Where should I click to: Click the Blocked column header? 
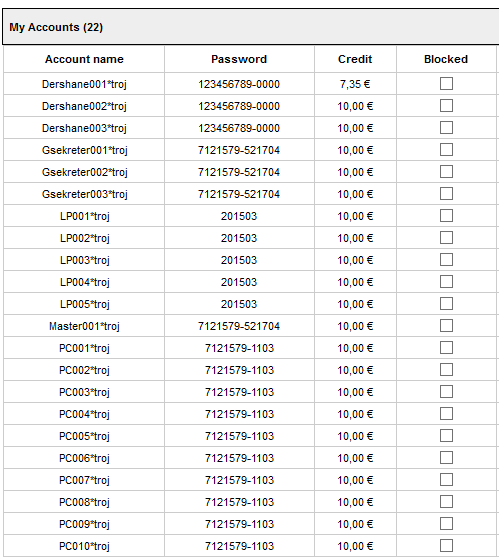(x=446, y=59)
